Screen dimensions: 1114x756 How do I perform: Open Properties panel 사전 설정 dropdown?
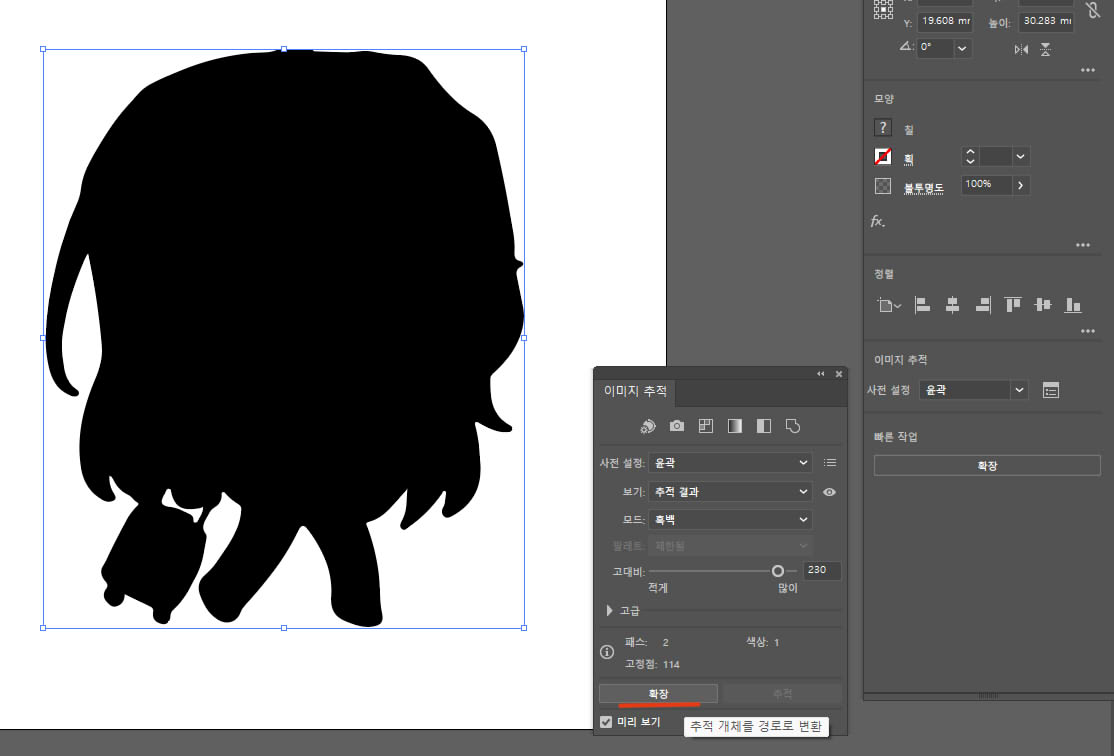click(973, 390)
